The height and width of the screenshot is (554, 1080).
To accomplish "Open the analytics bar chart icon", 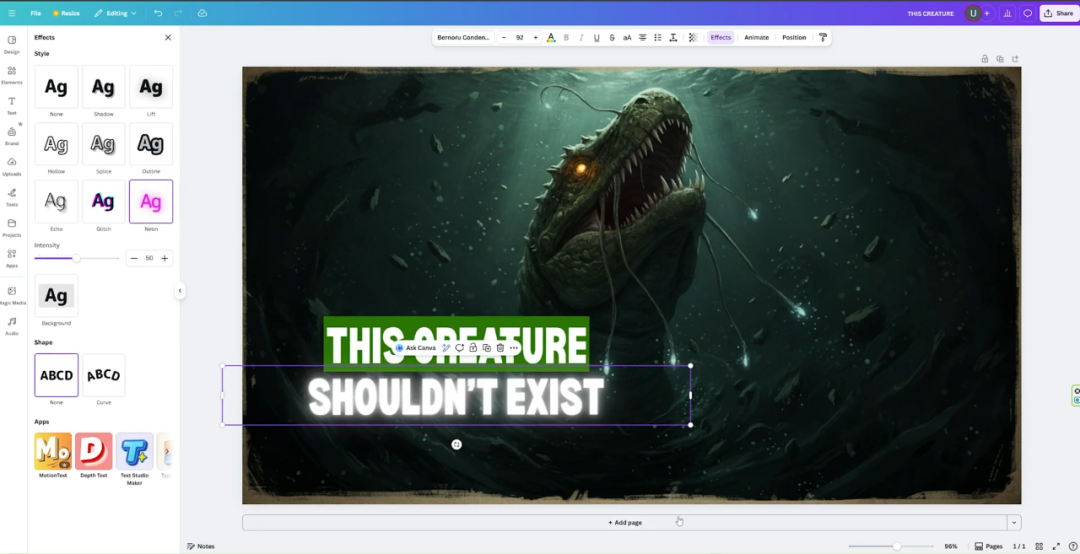I will tap(1008, 13).
